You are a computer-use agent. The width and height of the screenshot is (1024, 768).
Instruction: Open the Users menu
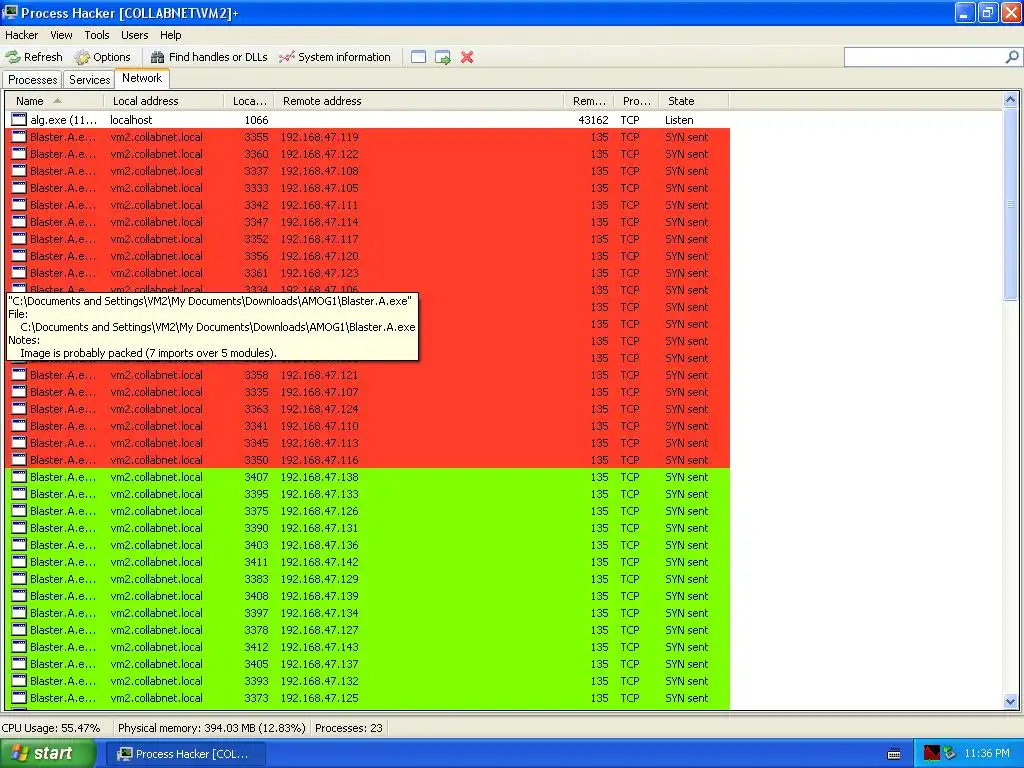[x=135, y=35]
